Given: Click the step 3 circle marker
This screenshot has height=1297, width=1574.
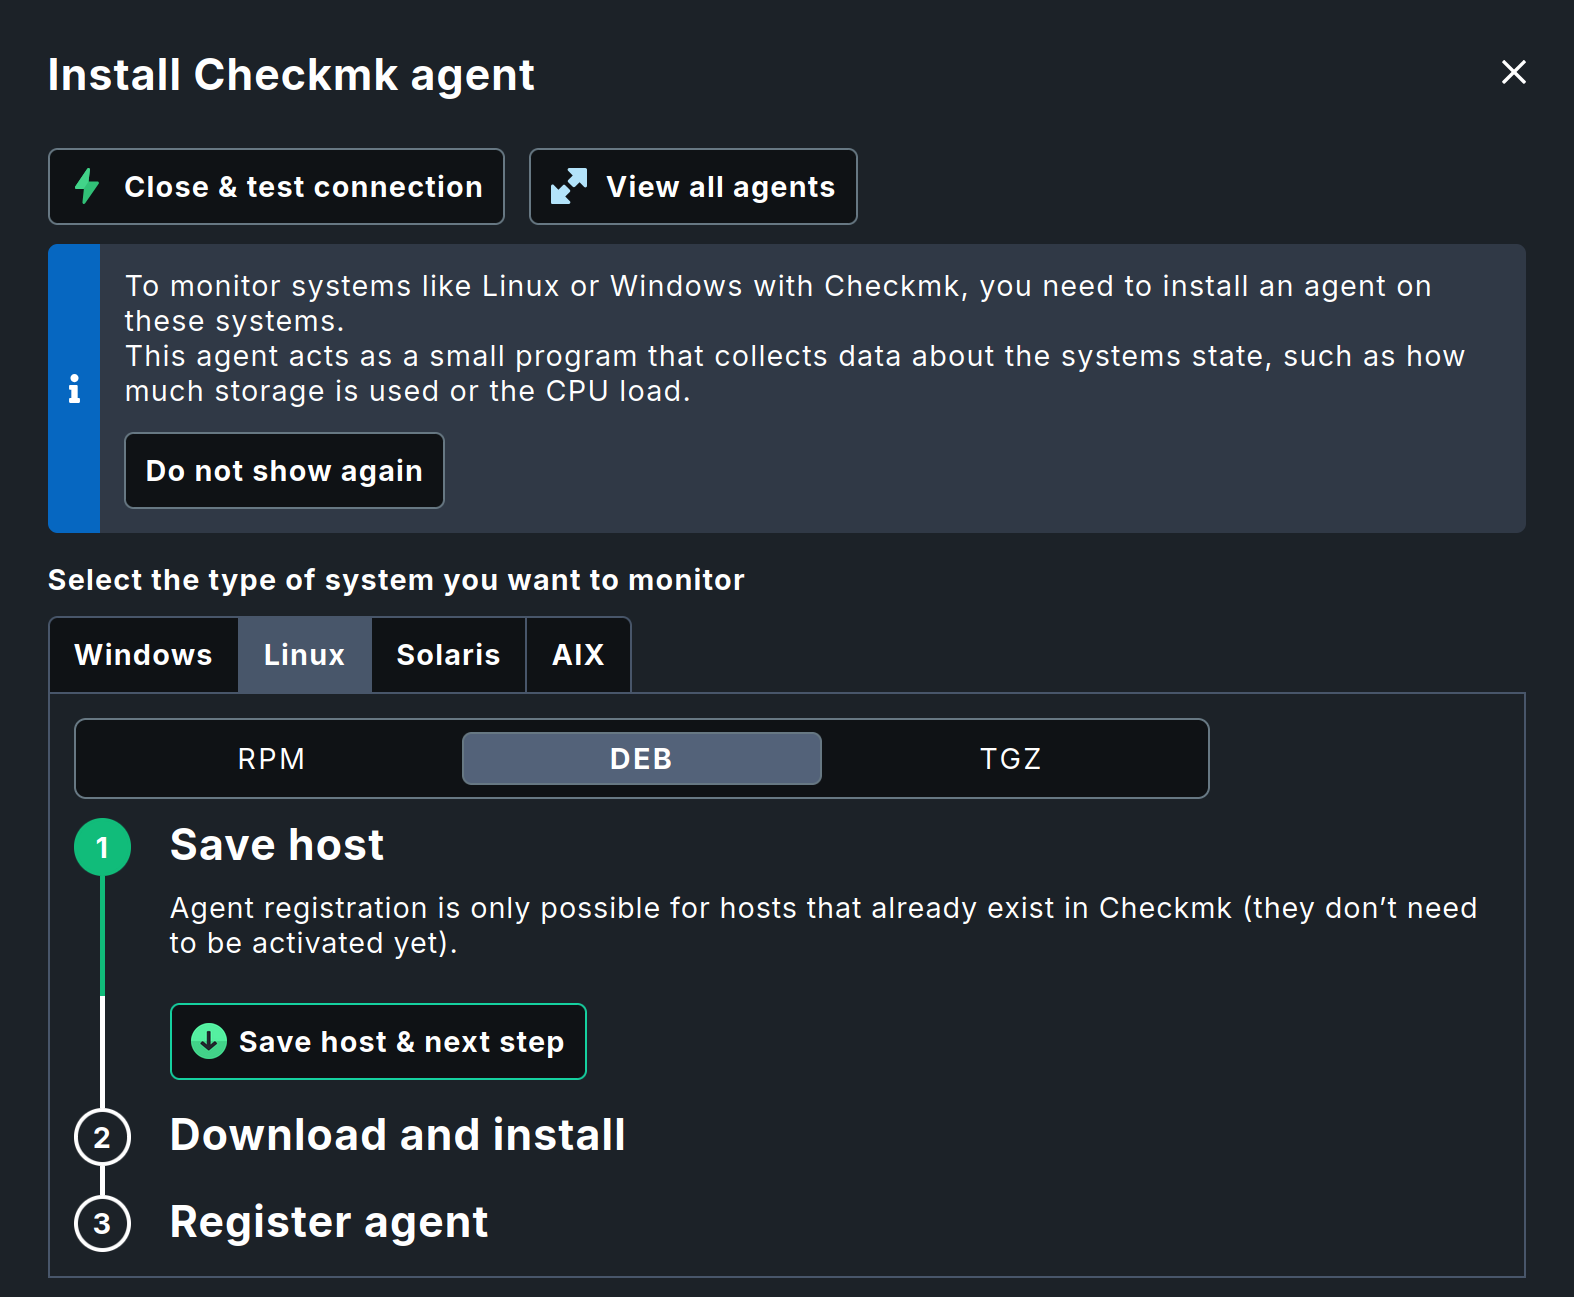Looking at the screenshot, I should (102, 1223).
